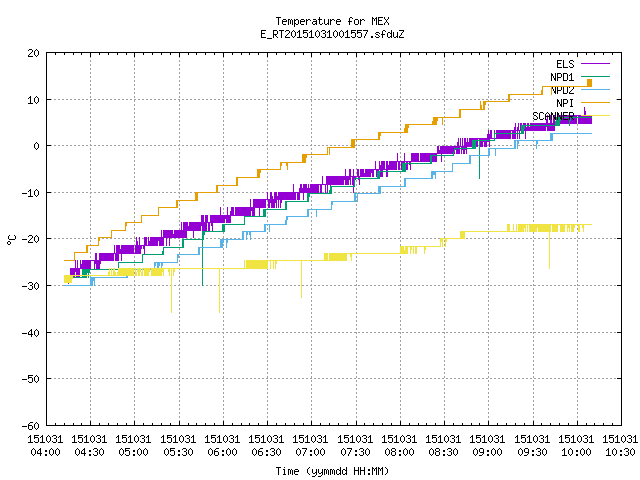This screenshot has height=480, width=640.
Task: Click the green NPD1 downward spike near 08:55
Action: 479,162
